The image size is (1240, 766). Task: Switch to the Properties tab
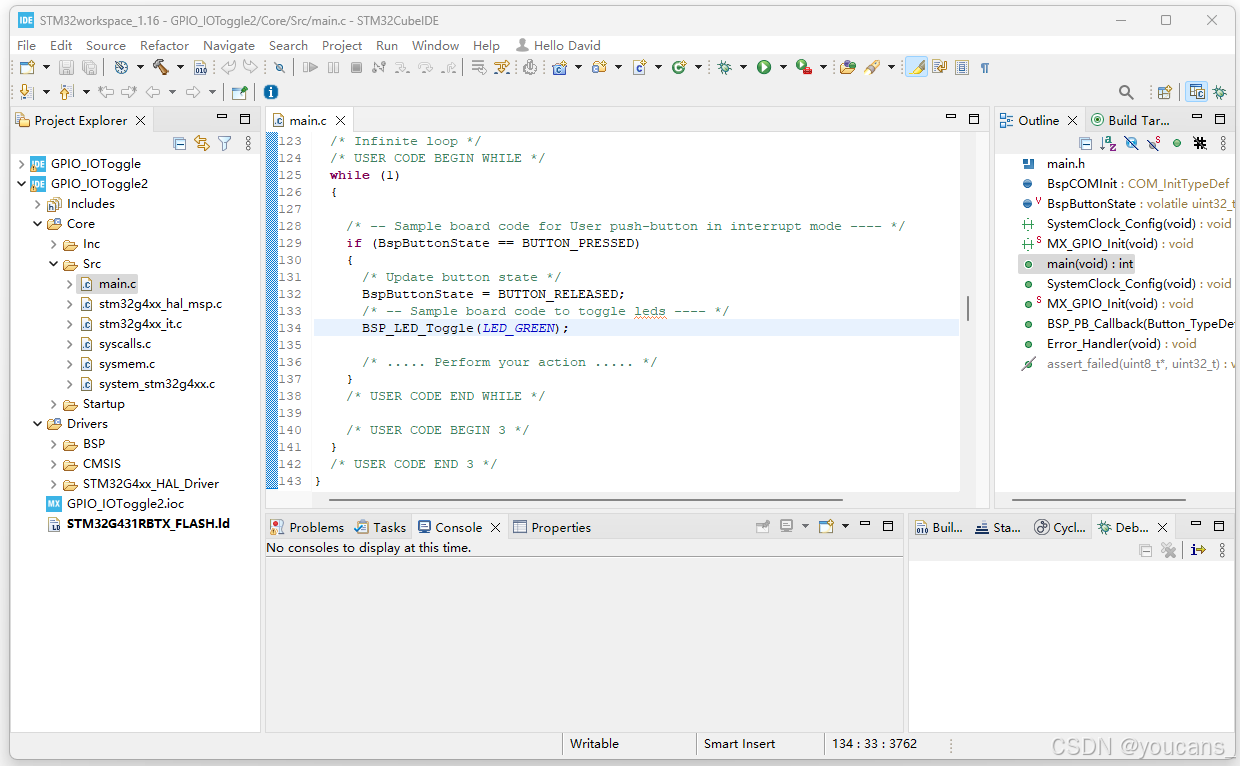pos(552,527)
